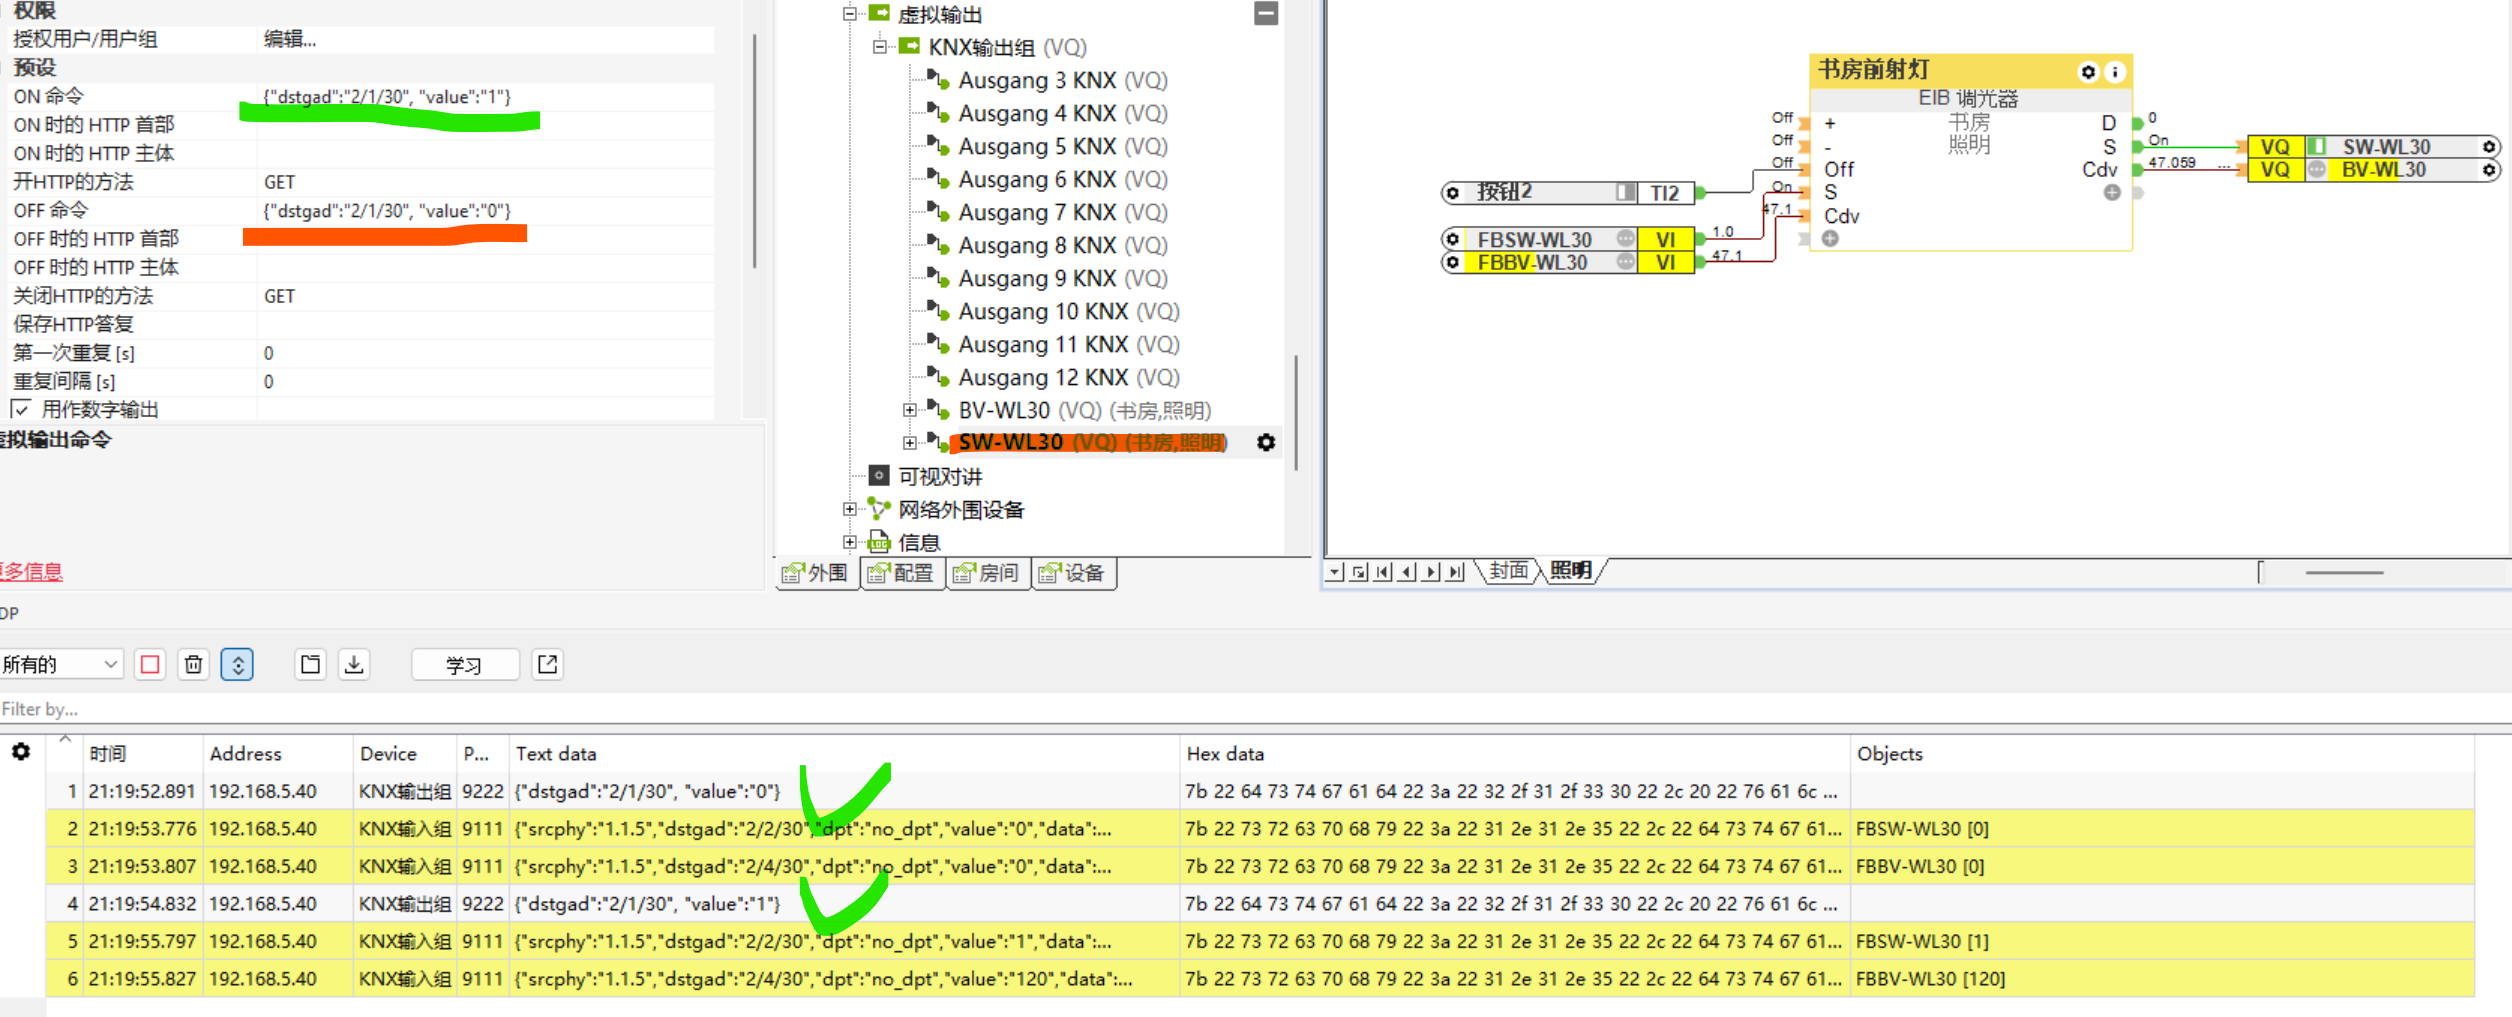Add output using plus below Cdv output
The image size is (2512, 1017).
coord(2112,192)
